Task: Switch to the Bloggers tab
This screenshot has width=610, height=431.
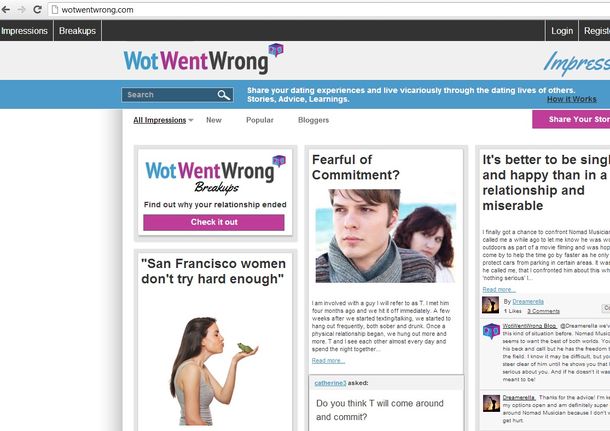Action: click(313, 120)
